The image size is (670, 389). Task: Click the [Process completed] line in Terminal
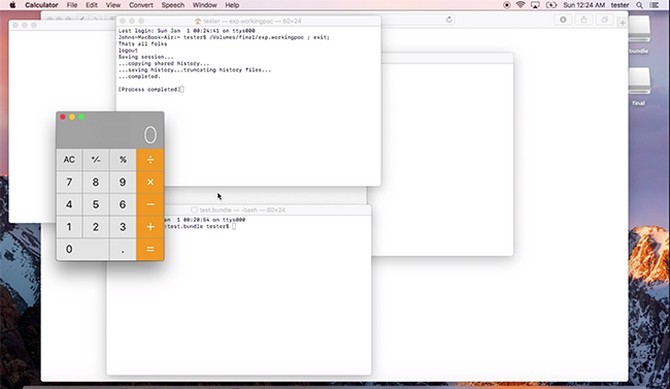(x=150, y=89)
